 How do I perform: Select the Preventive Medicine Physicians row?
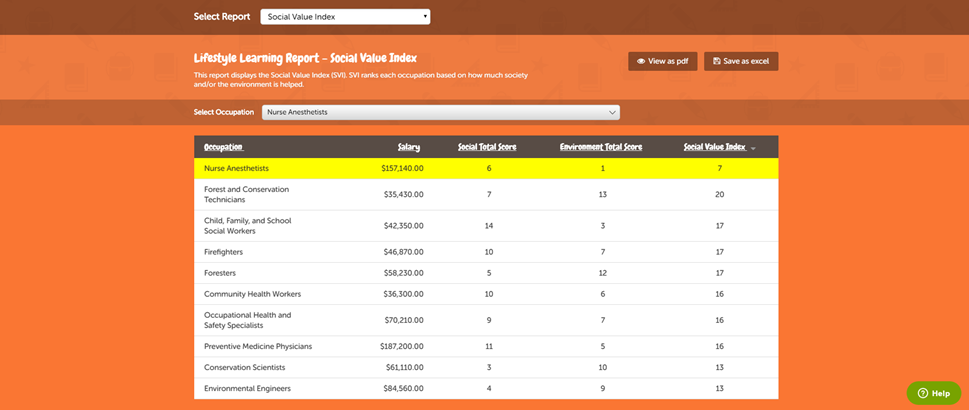click(486, 346)
